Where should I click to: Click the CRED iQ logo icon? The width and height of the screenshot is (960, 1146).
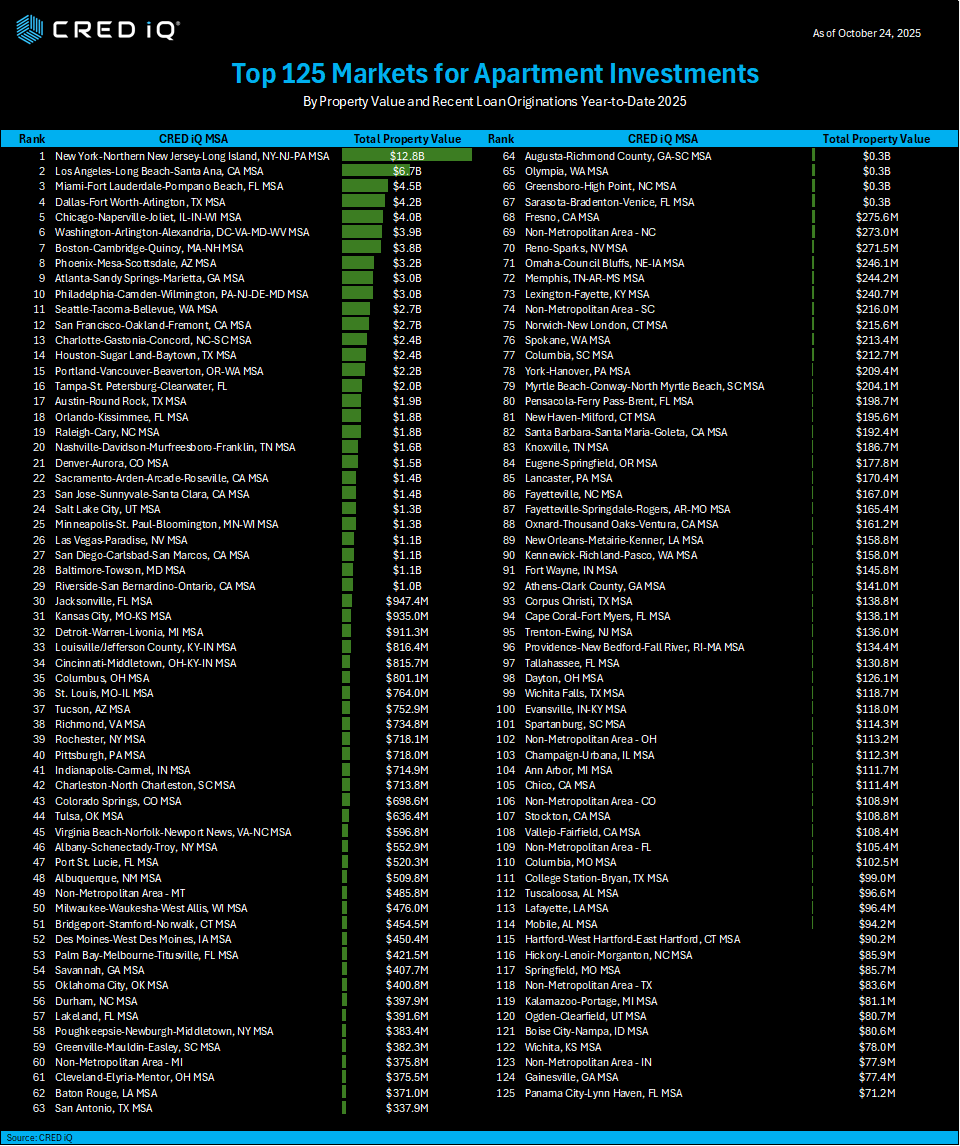(x=30, y=29)
